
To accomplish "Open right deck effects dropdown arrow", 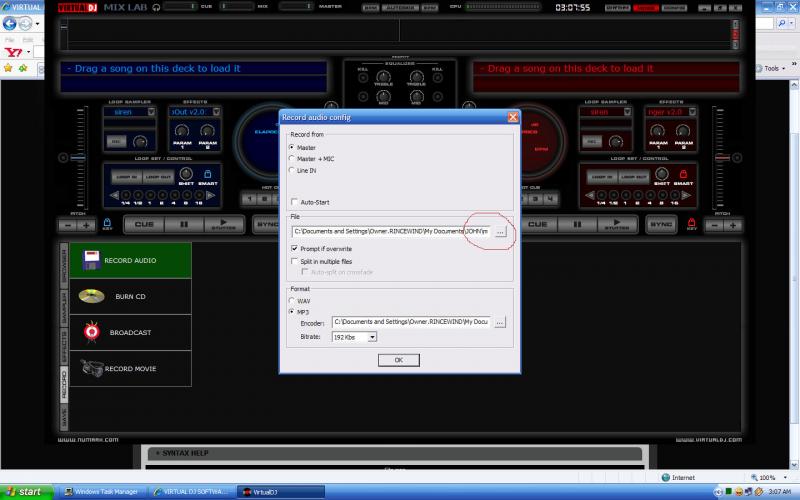I will pyautogui.click(x=692, y=112).
